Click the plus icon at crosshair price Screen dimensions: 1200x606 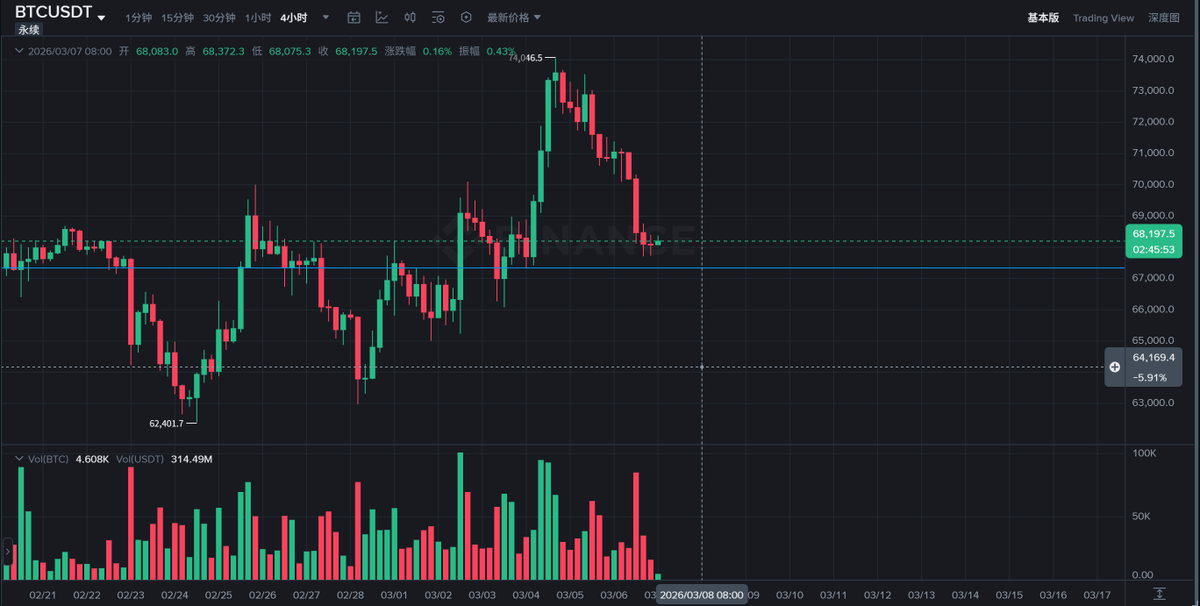[x=1115, y=368]
